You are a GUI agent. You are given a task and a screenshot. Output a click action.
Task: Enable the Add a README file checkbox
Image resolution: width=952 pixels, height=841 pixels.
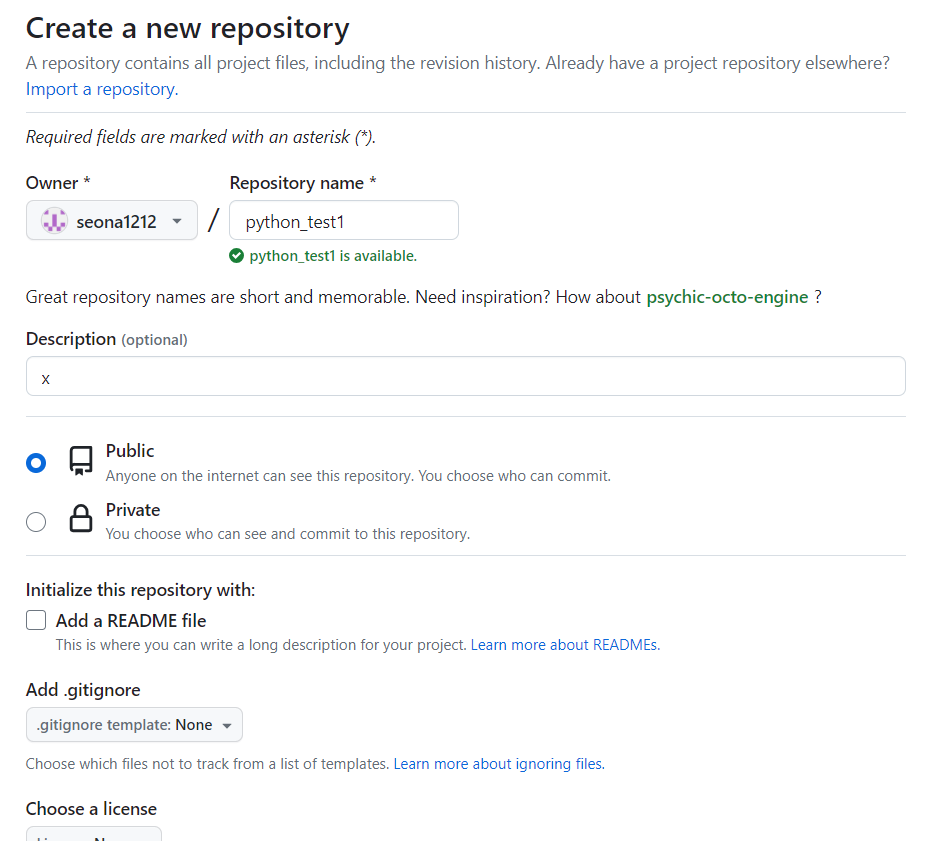coord(36,620)
